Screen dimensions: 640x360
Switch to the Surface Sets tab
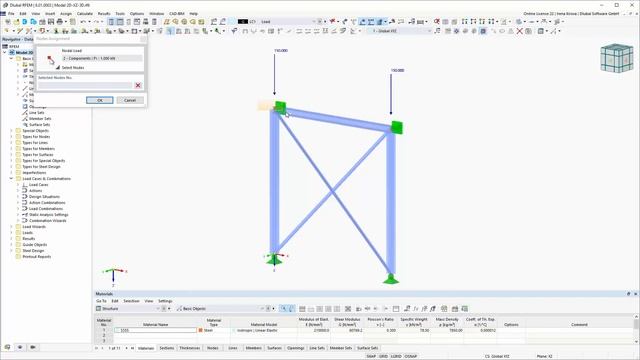pyautogui.click(x=368, y=348)
